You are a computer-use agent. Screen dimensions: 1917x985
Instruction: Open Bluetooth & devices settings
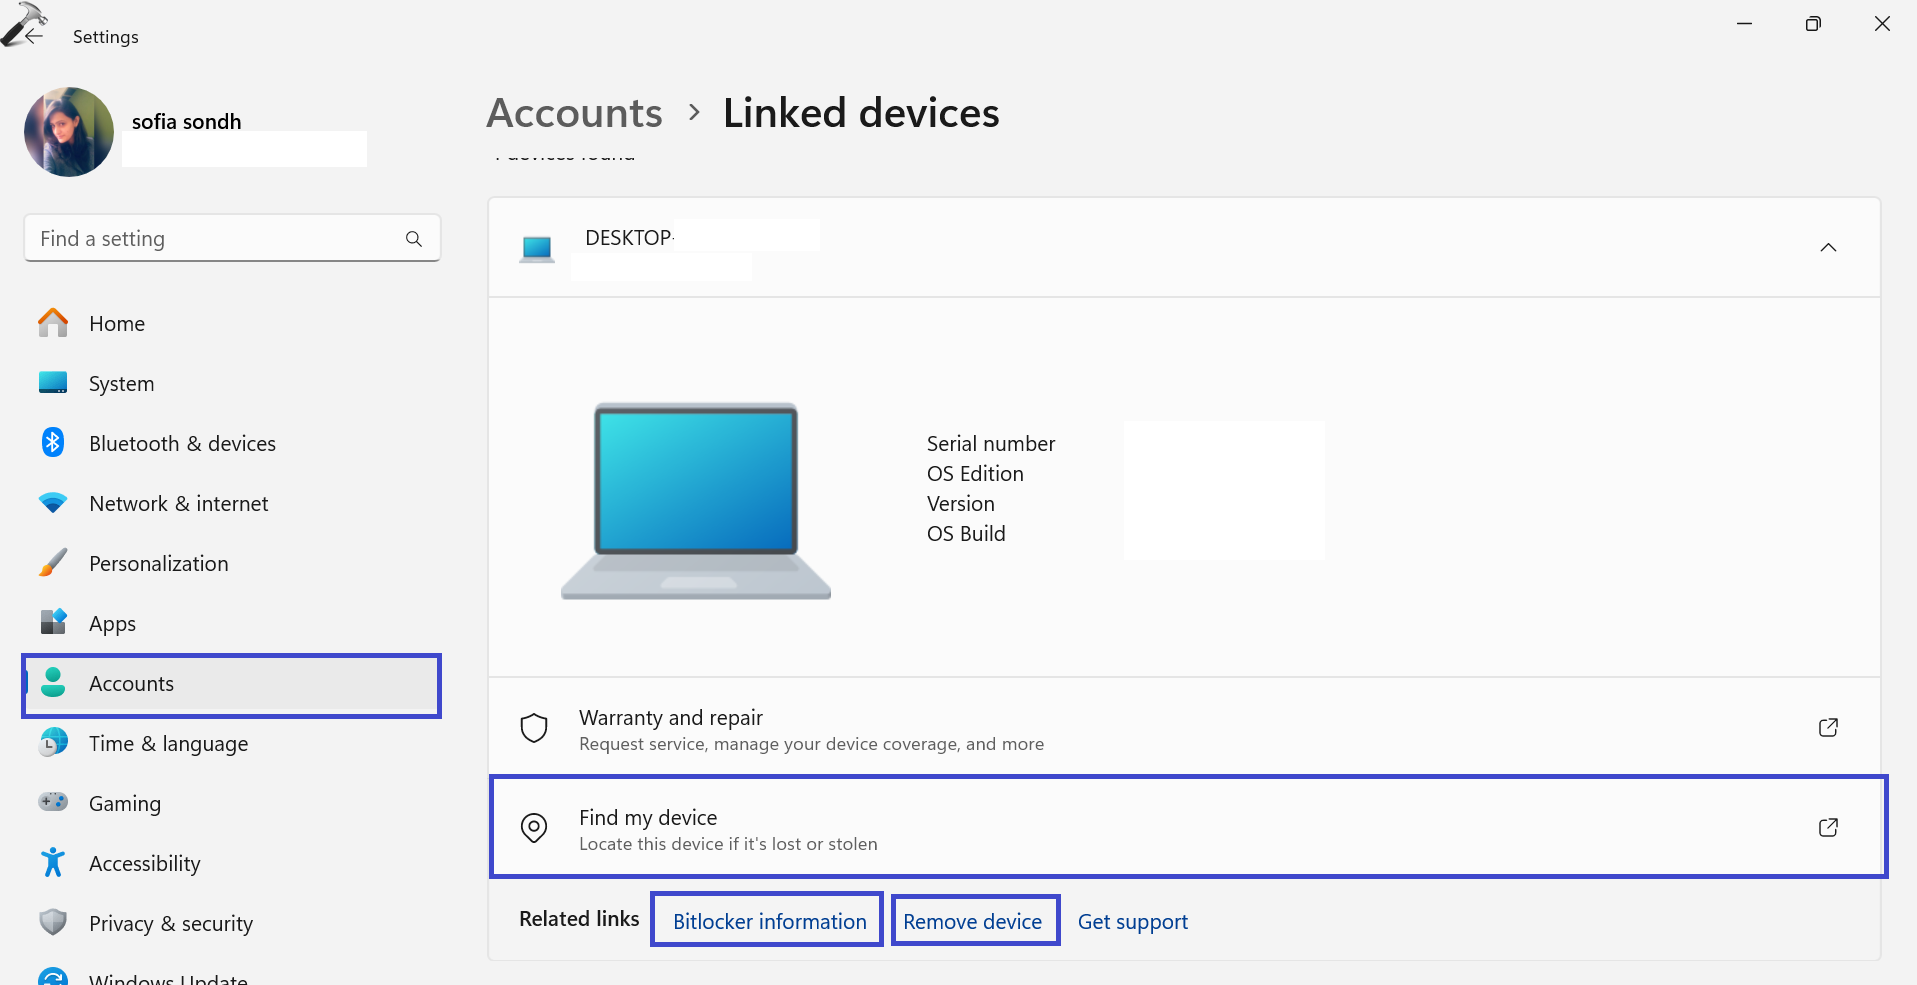pos(52,443)
